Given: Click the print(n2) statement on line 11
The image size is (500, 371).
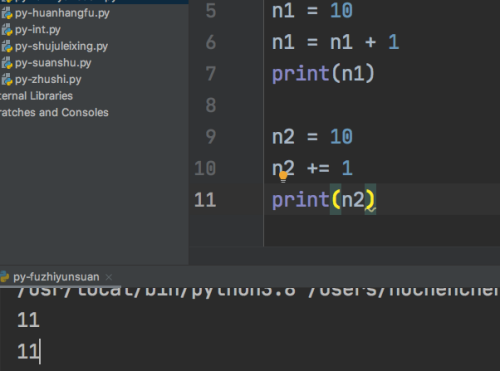Looking at the screenshot, I should click(323, 200).
